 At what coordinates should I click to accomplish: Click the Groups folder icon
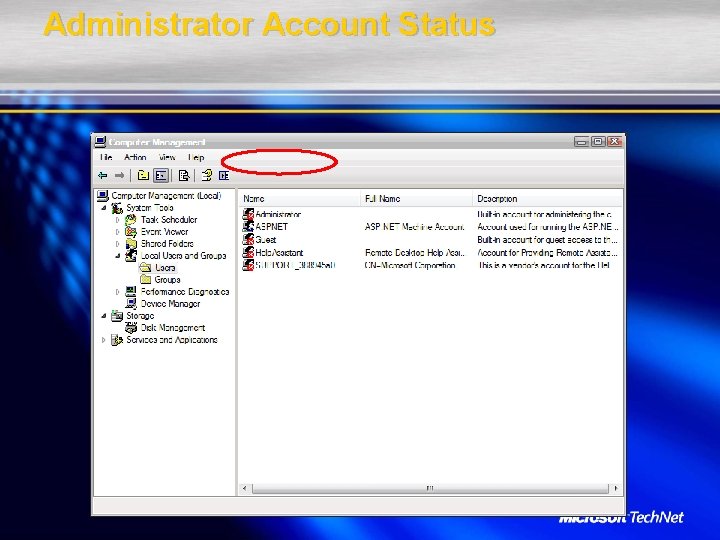click(x=146, y=279)
